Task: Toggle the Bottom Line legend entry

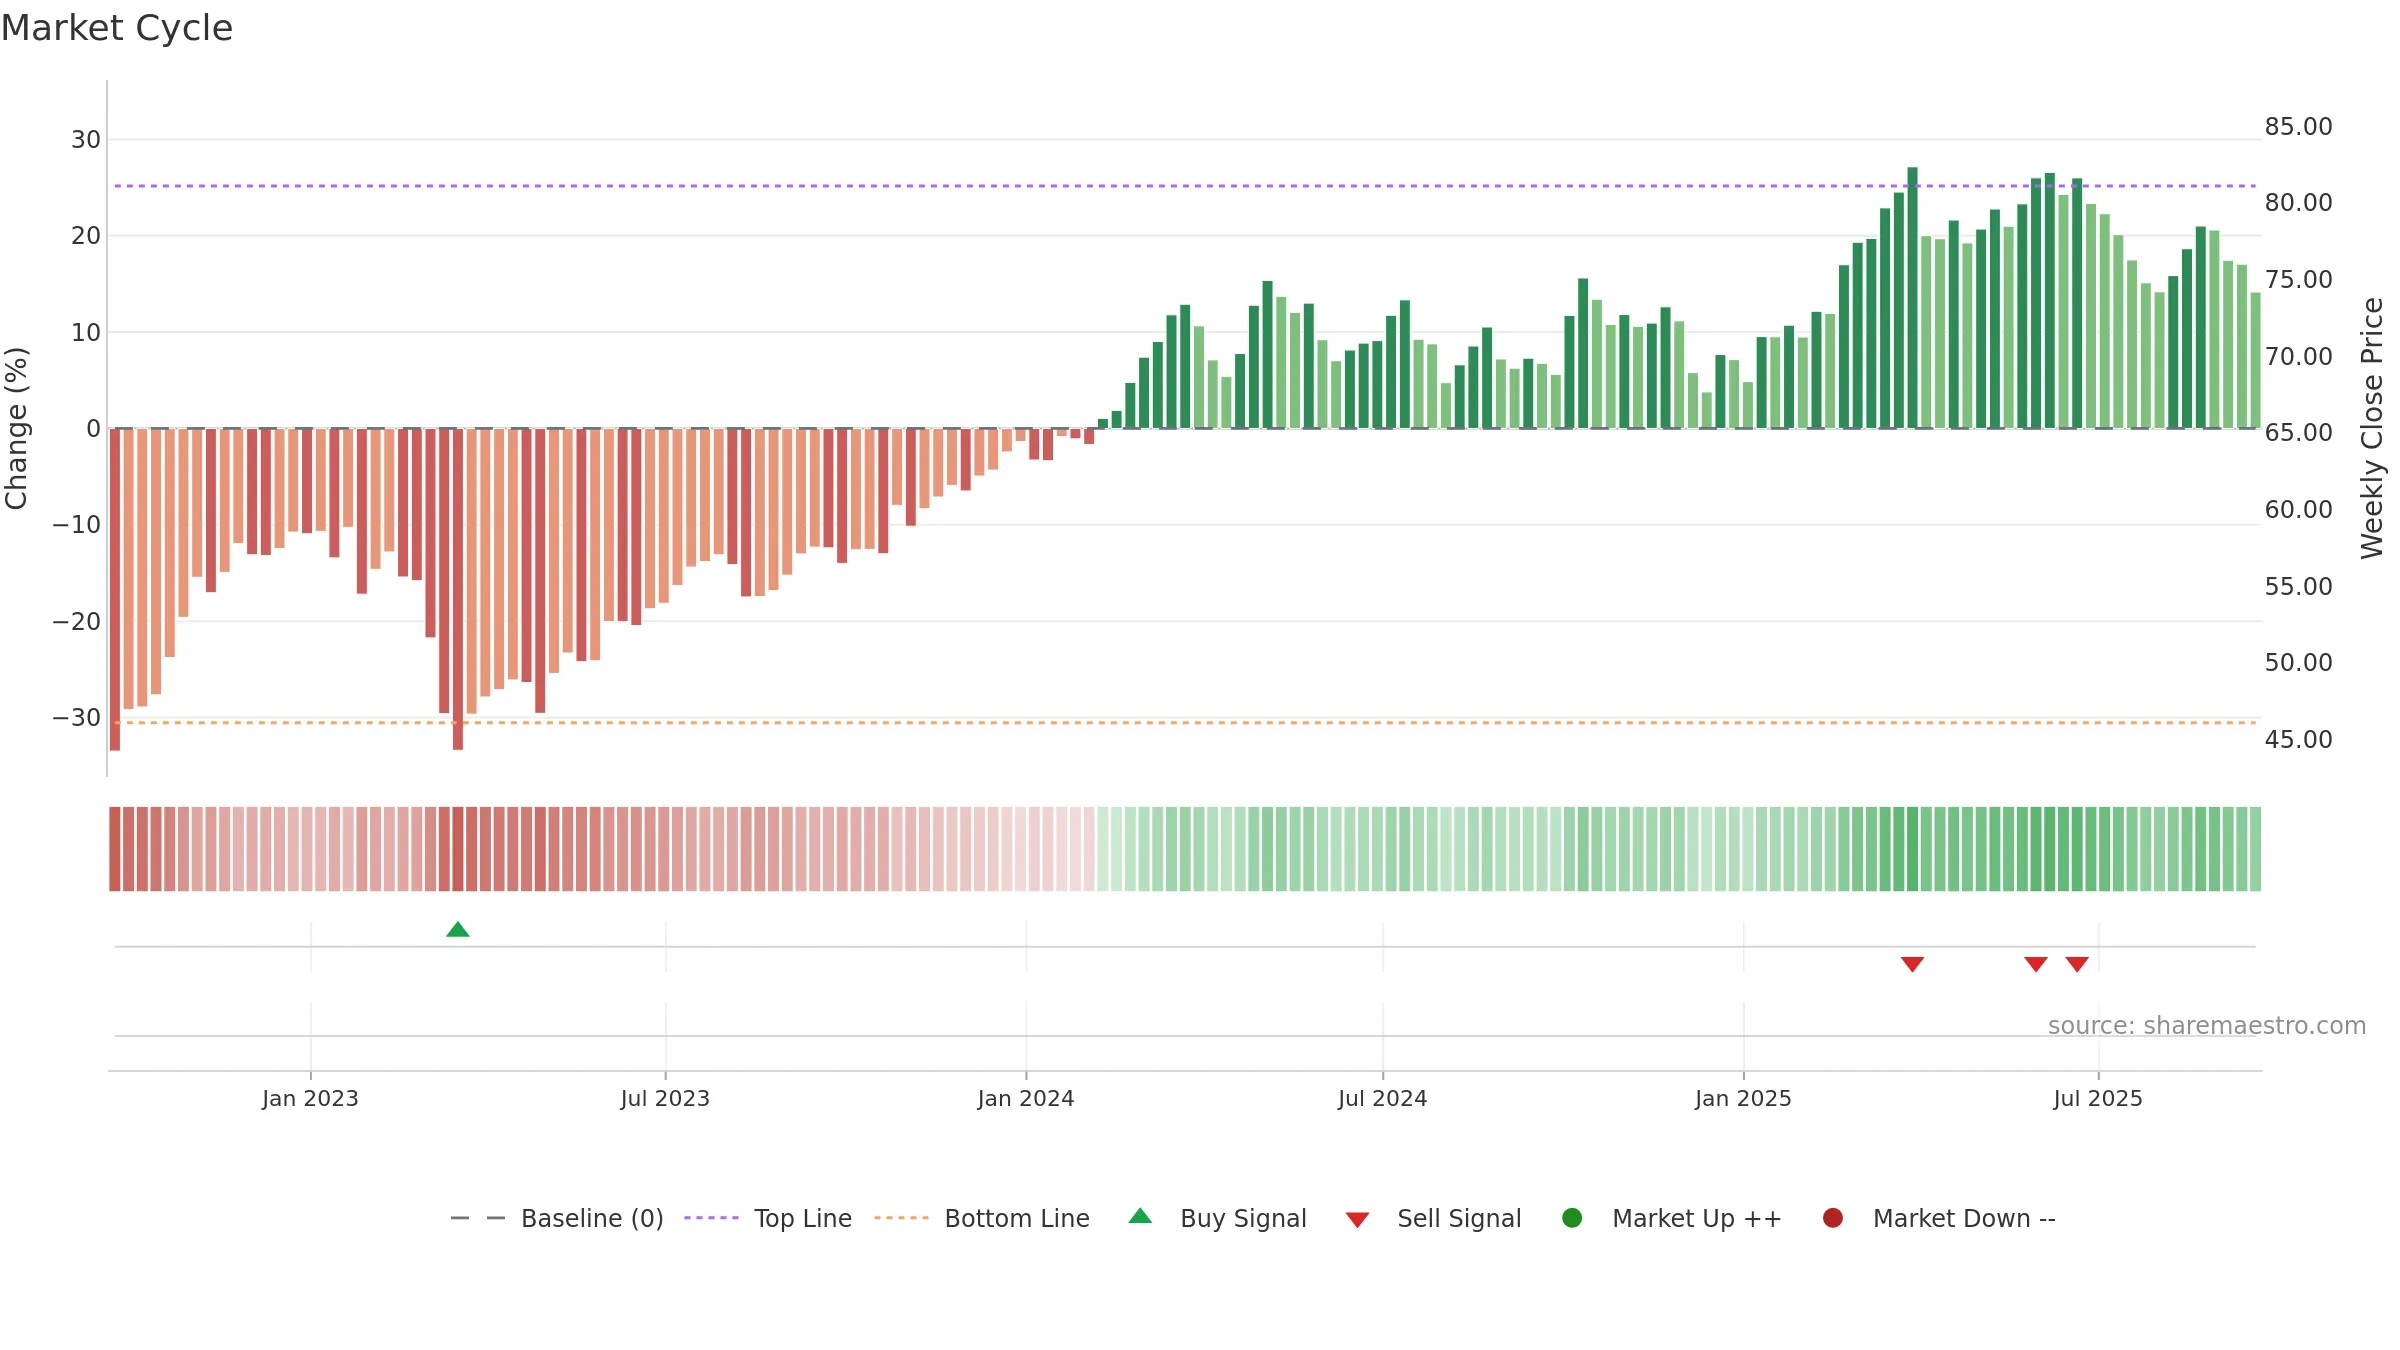Action: pos(982,1218)
